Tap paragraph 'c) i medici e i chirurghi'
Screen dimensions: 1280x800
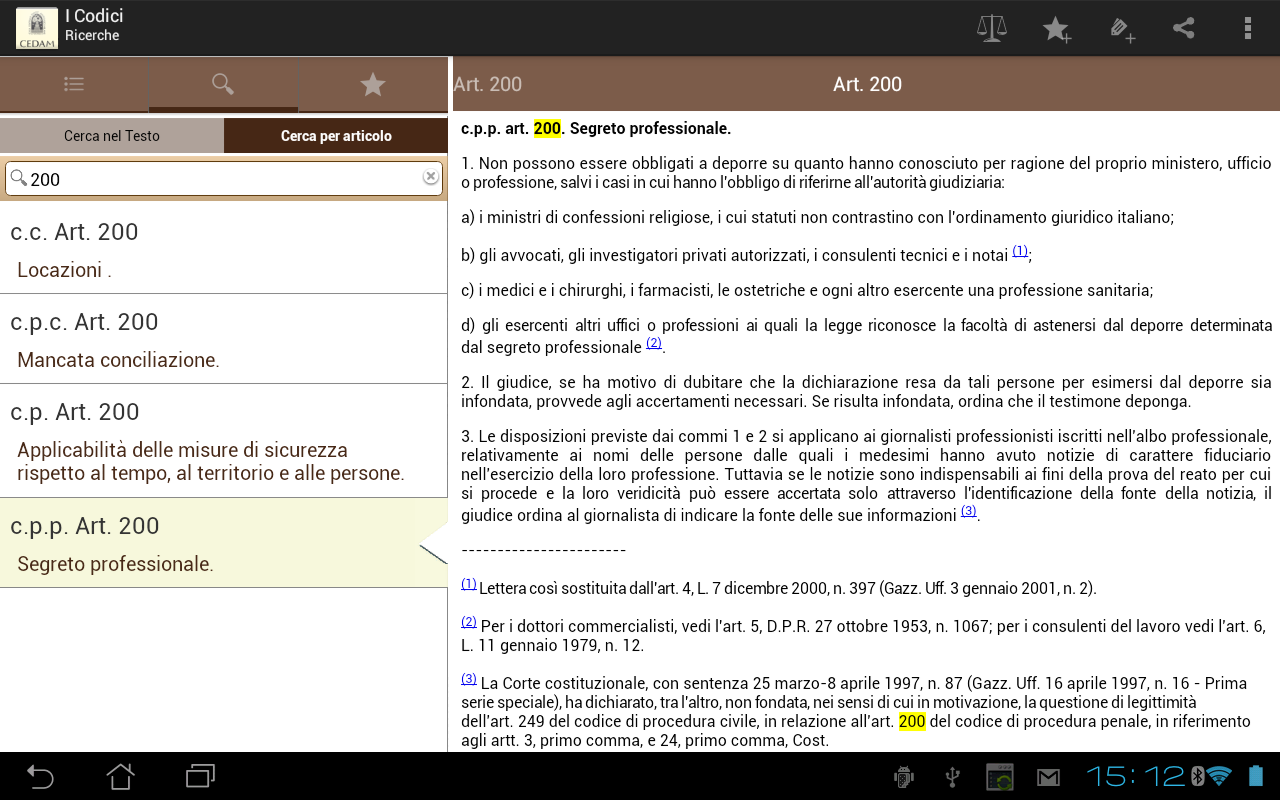click(x=807, y=291)
